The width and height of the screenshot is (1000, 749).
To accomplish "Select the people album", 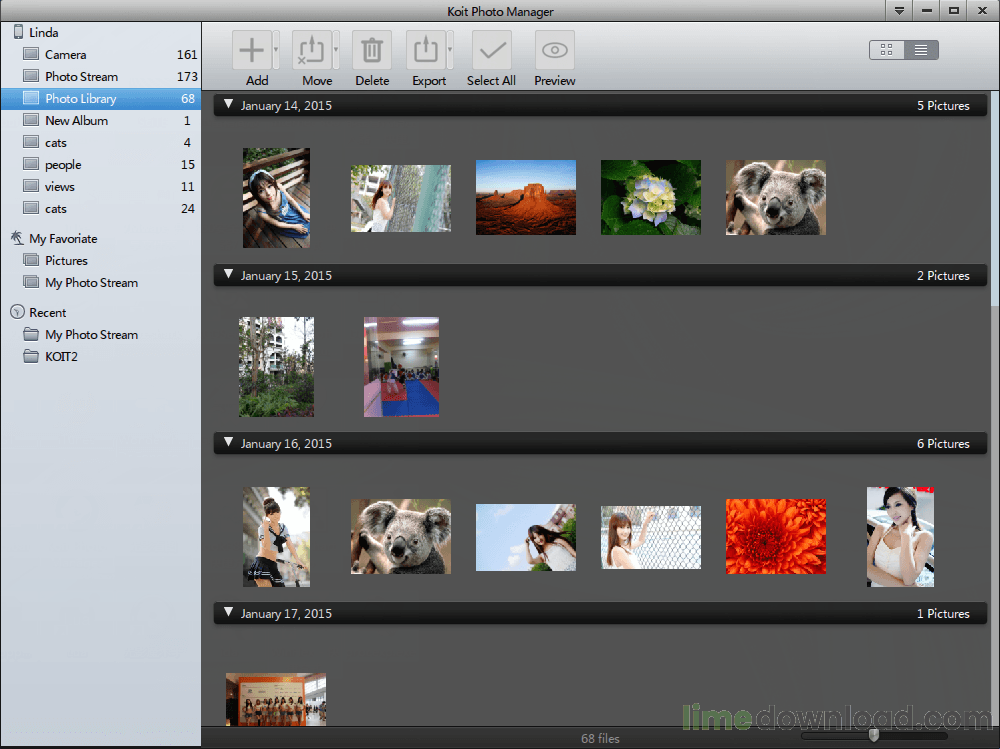I will pos(63,165).
